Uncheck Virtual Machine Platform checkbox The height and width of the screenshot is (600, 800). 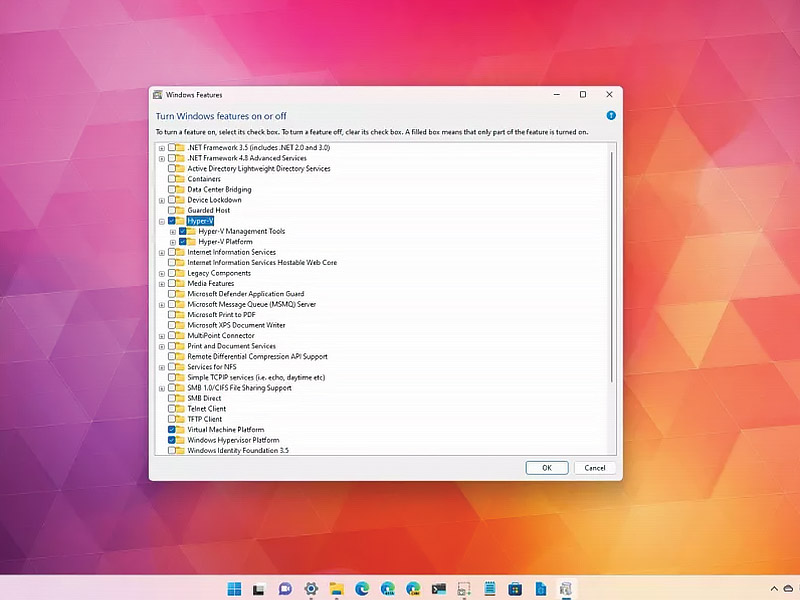point(172,430)
